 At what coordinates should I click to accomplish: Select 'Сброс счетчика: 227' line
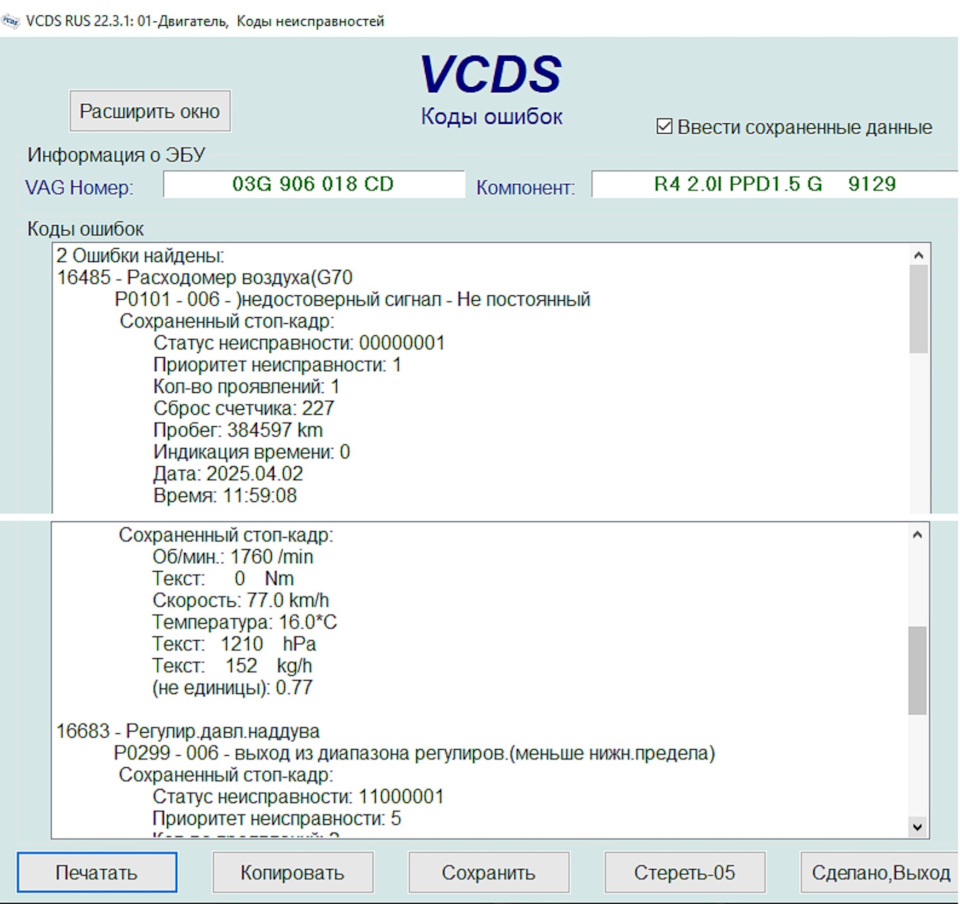click(244, 408)
